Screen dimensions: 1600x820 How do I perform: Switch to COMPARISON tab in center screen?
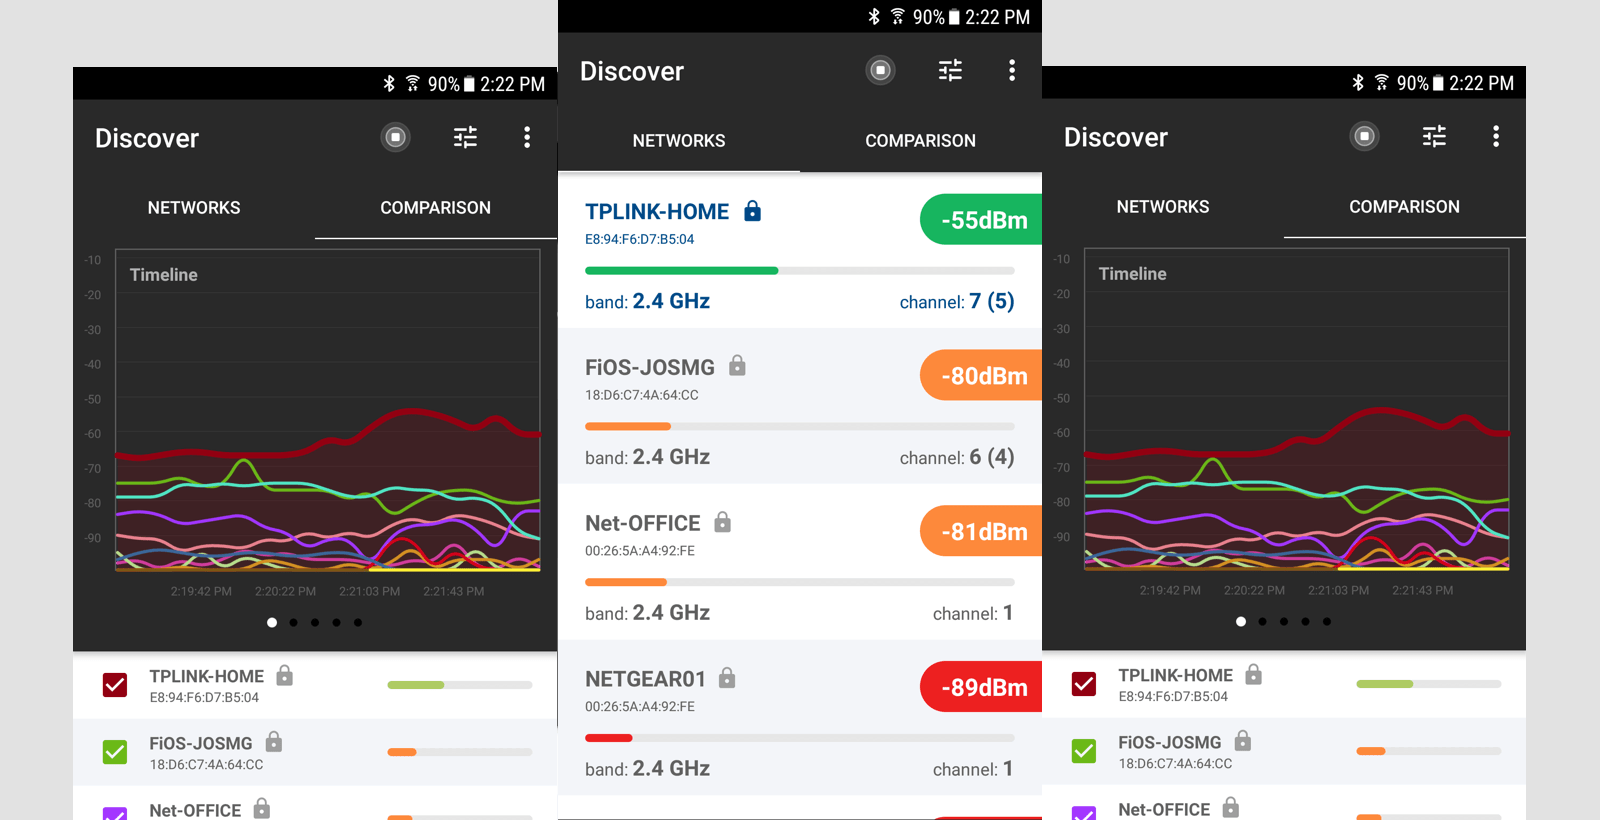921,141
